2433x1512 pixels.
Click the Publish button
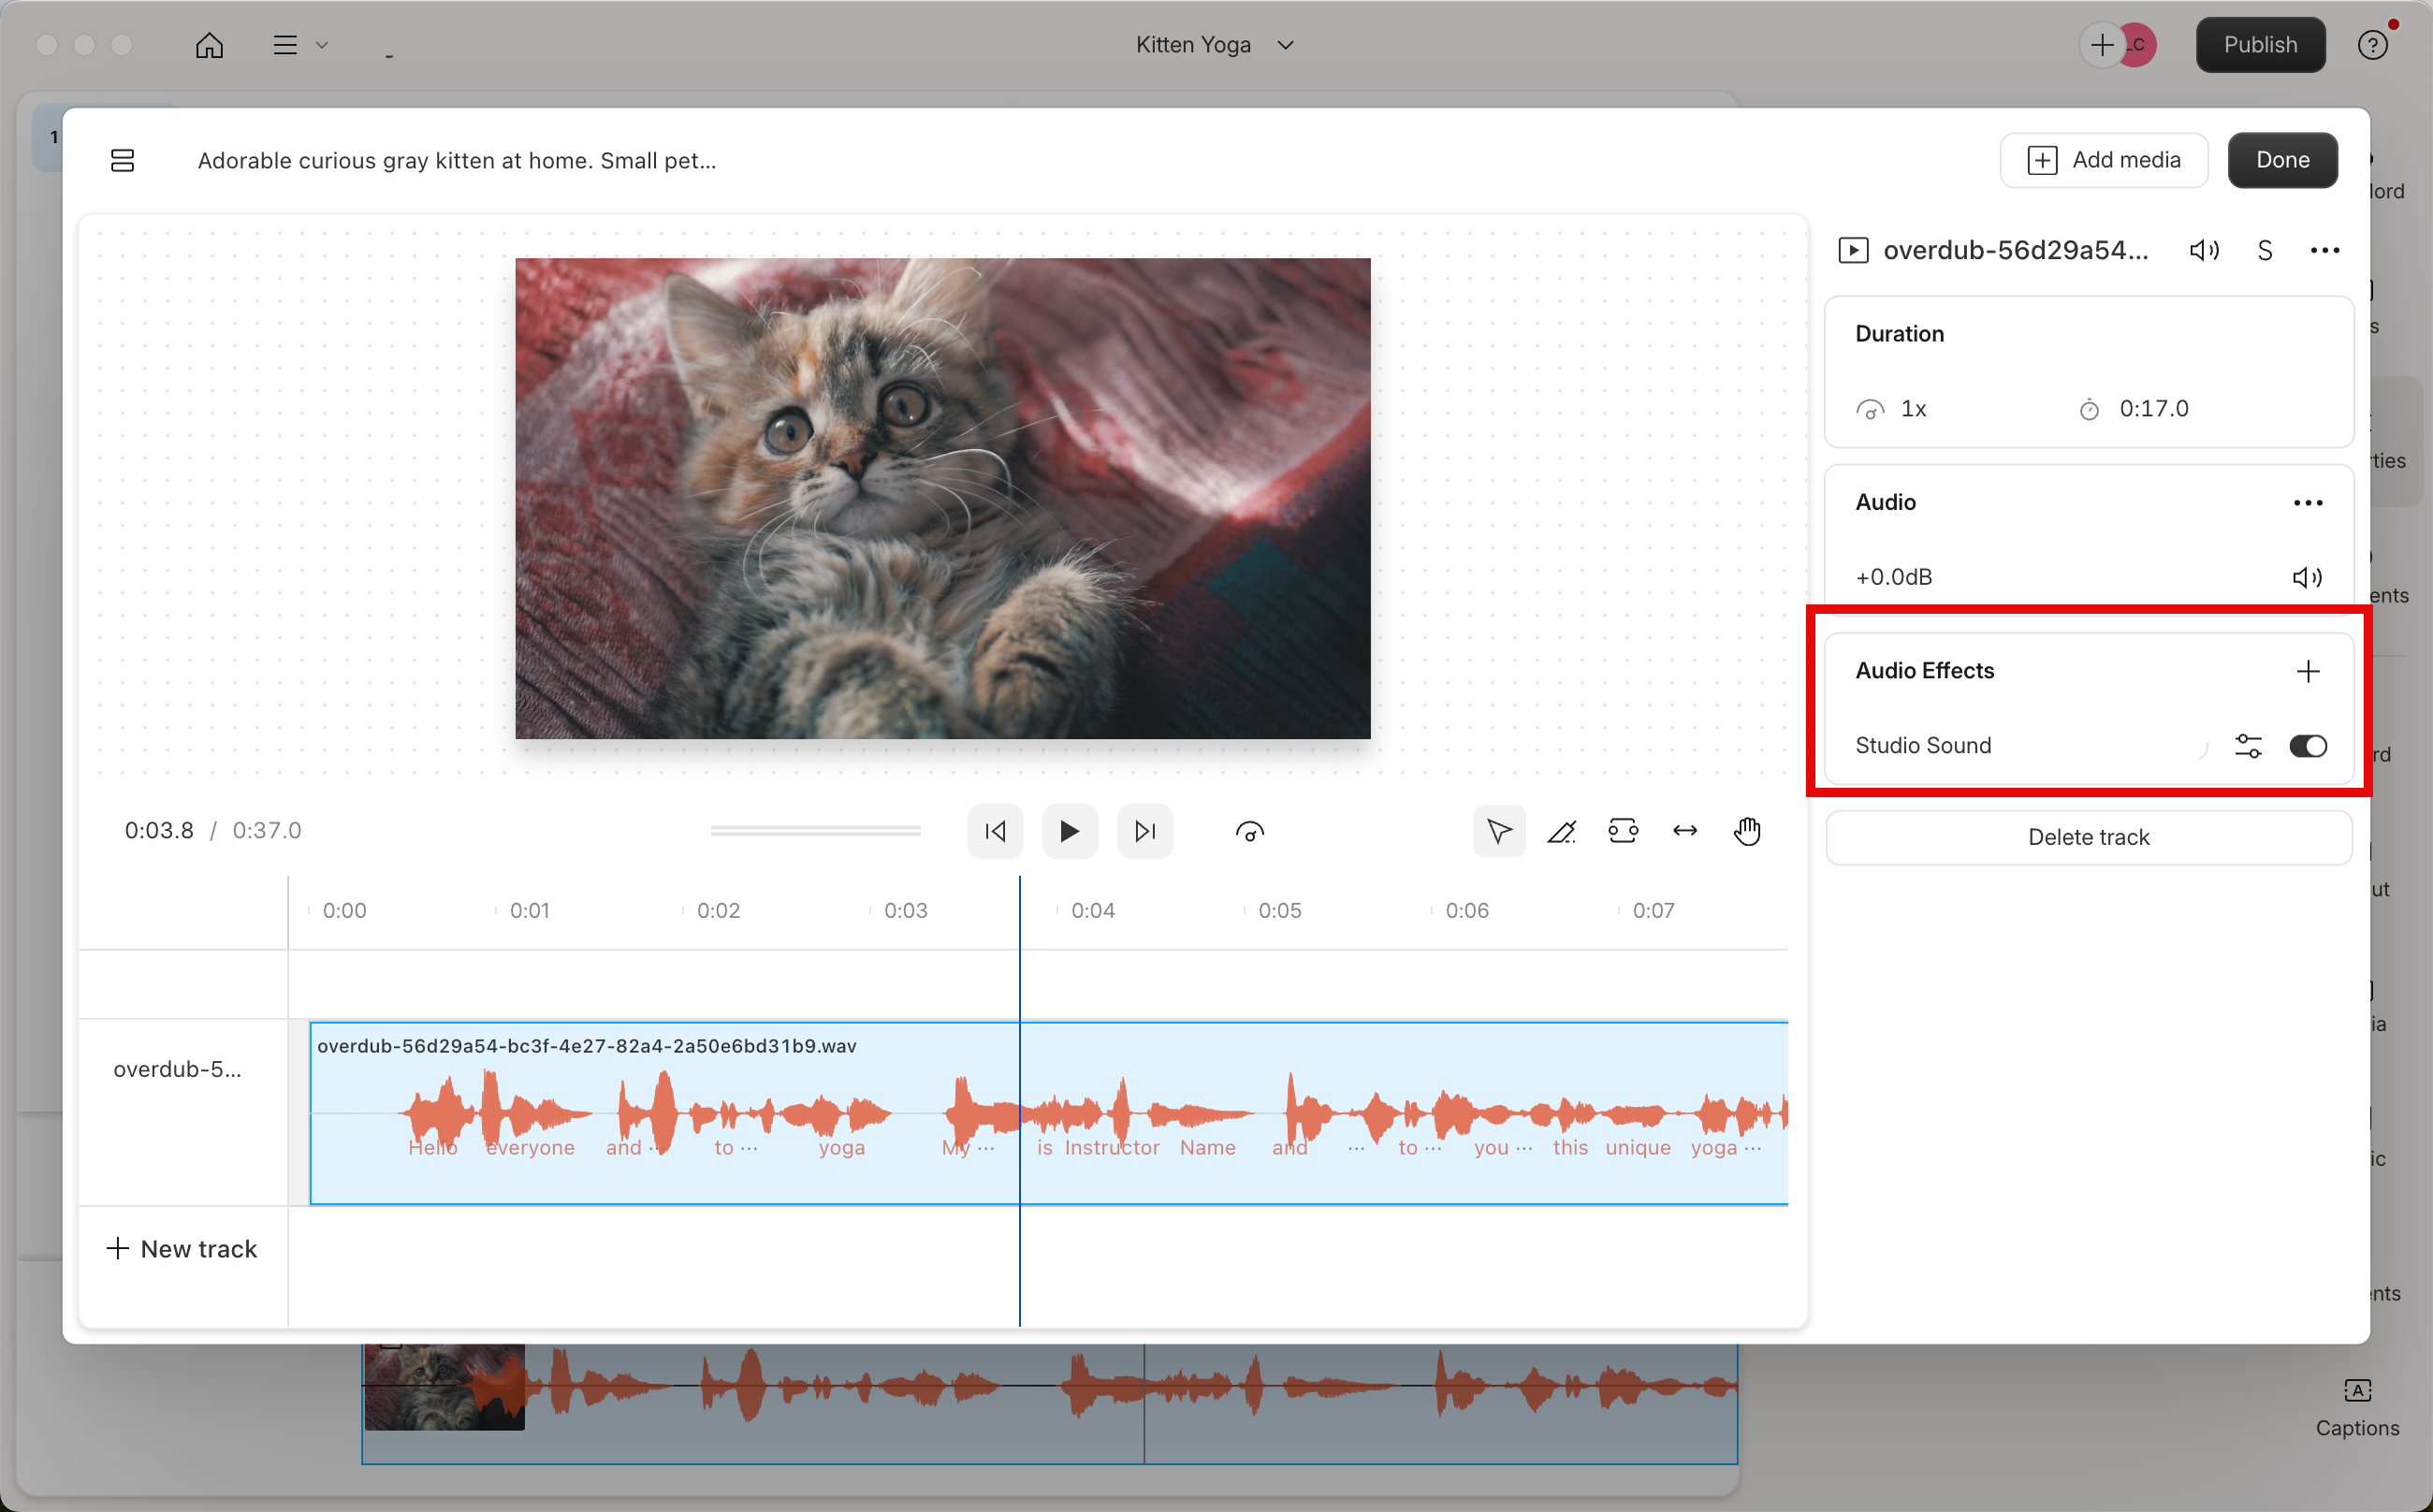pyautogui.click(x=2260, y=45)
